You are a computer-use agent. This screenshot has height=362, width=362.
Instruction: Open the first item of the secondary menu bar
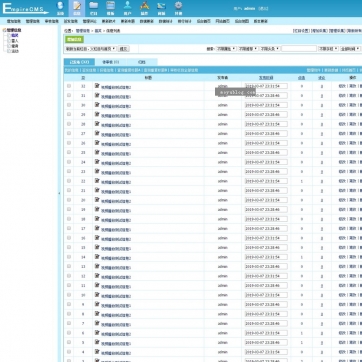[x=14, y=21]
